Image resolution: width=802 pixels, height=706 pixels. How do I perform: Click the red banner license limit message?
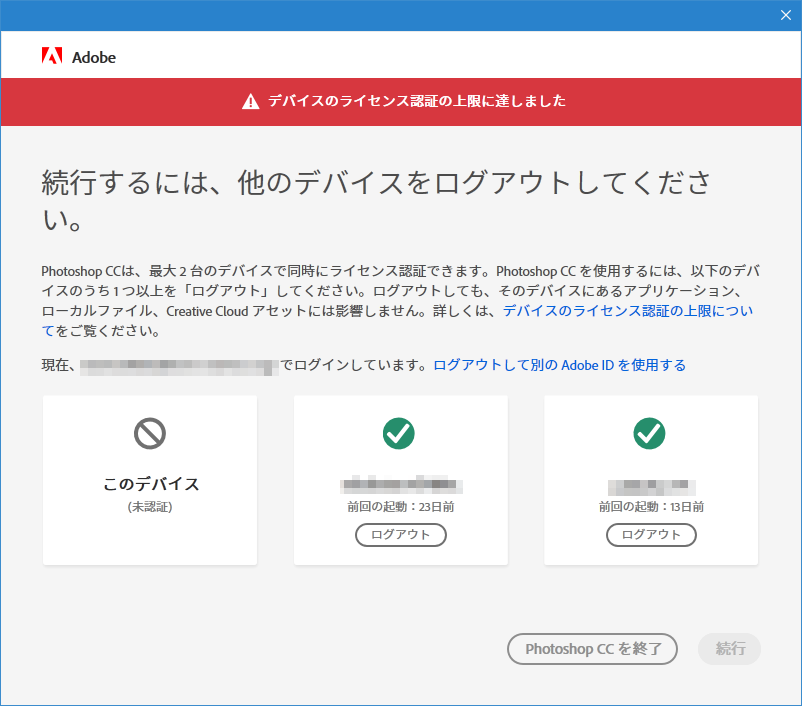[417, 101]
